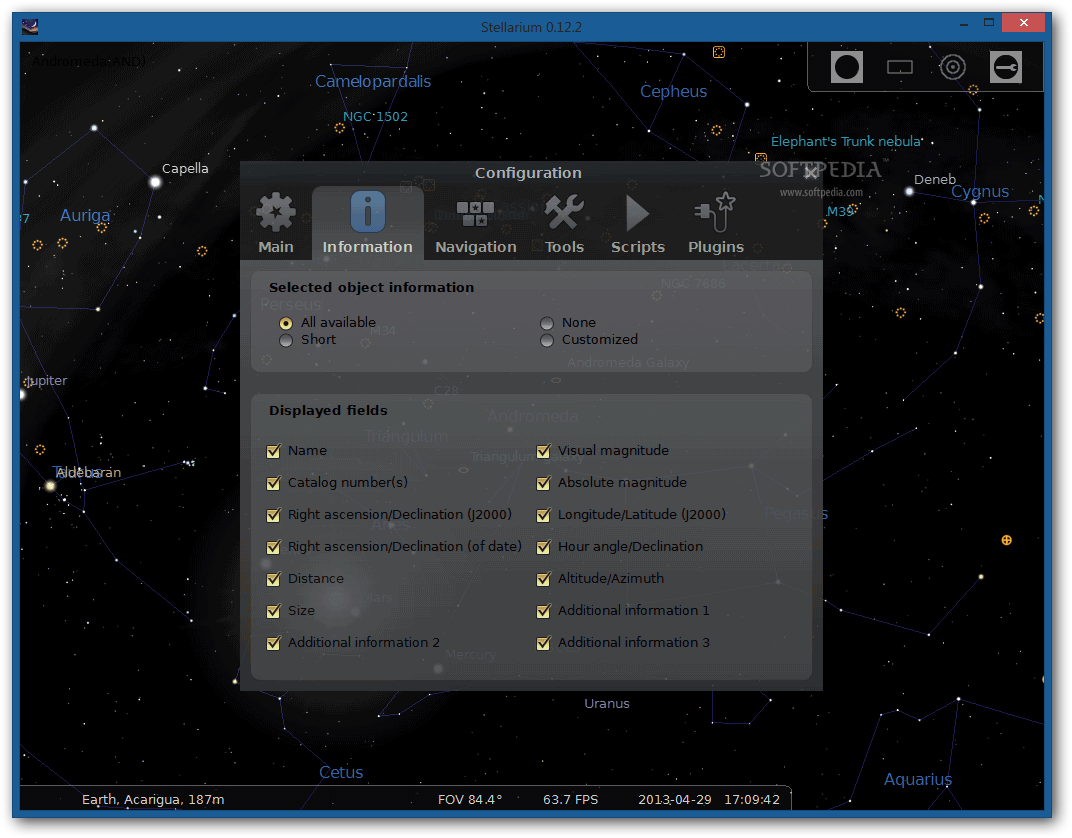Toggle the Catalog number(s) checkbox
This screenshot has width=1072, height=838.
pyautogui.click(x=273, y=483)
